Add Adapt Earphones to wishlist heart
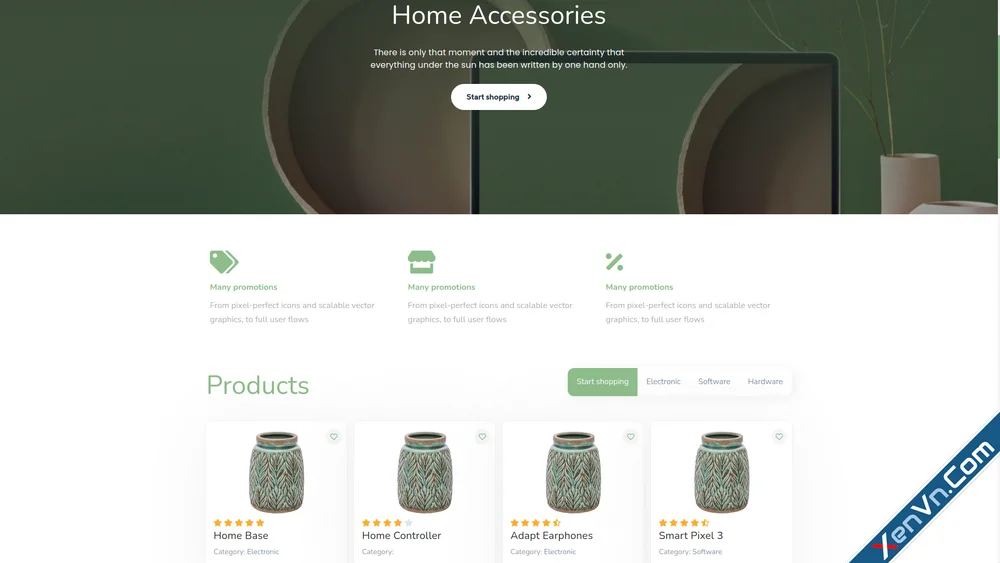 click(631, 437)
